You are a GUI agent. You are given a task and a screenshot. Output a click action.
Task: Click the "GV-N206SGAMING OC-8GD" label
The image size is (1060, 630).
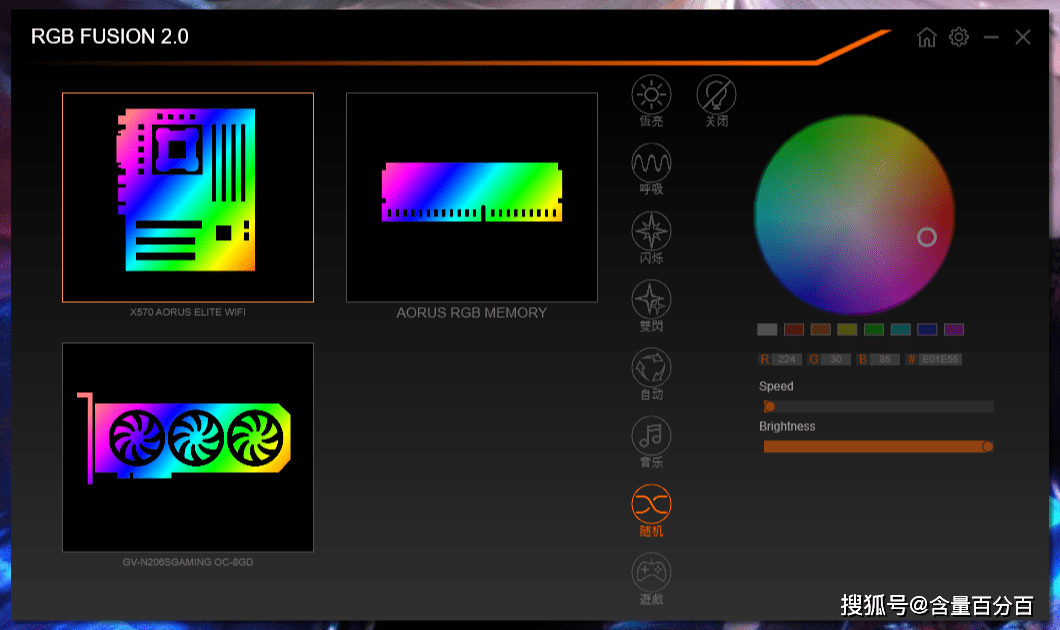pyautogui.click(x=188, y=562)
